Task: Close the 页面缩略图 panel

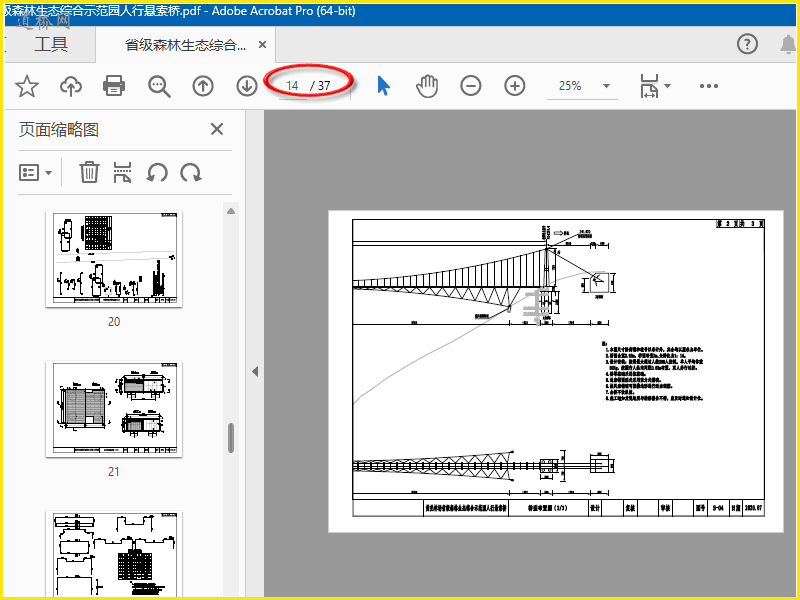Action: [x=217, y=129]
